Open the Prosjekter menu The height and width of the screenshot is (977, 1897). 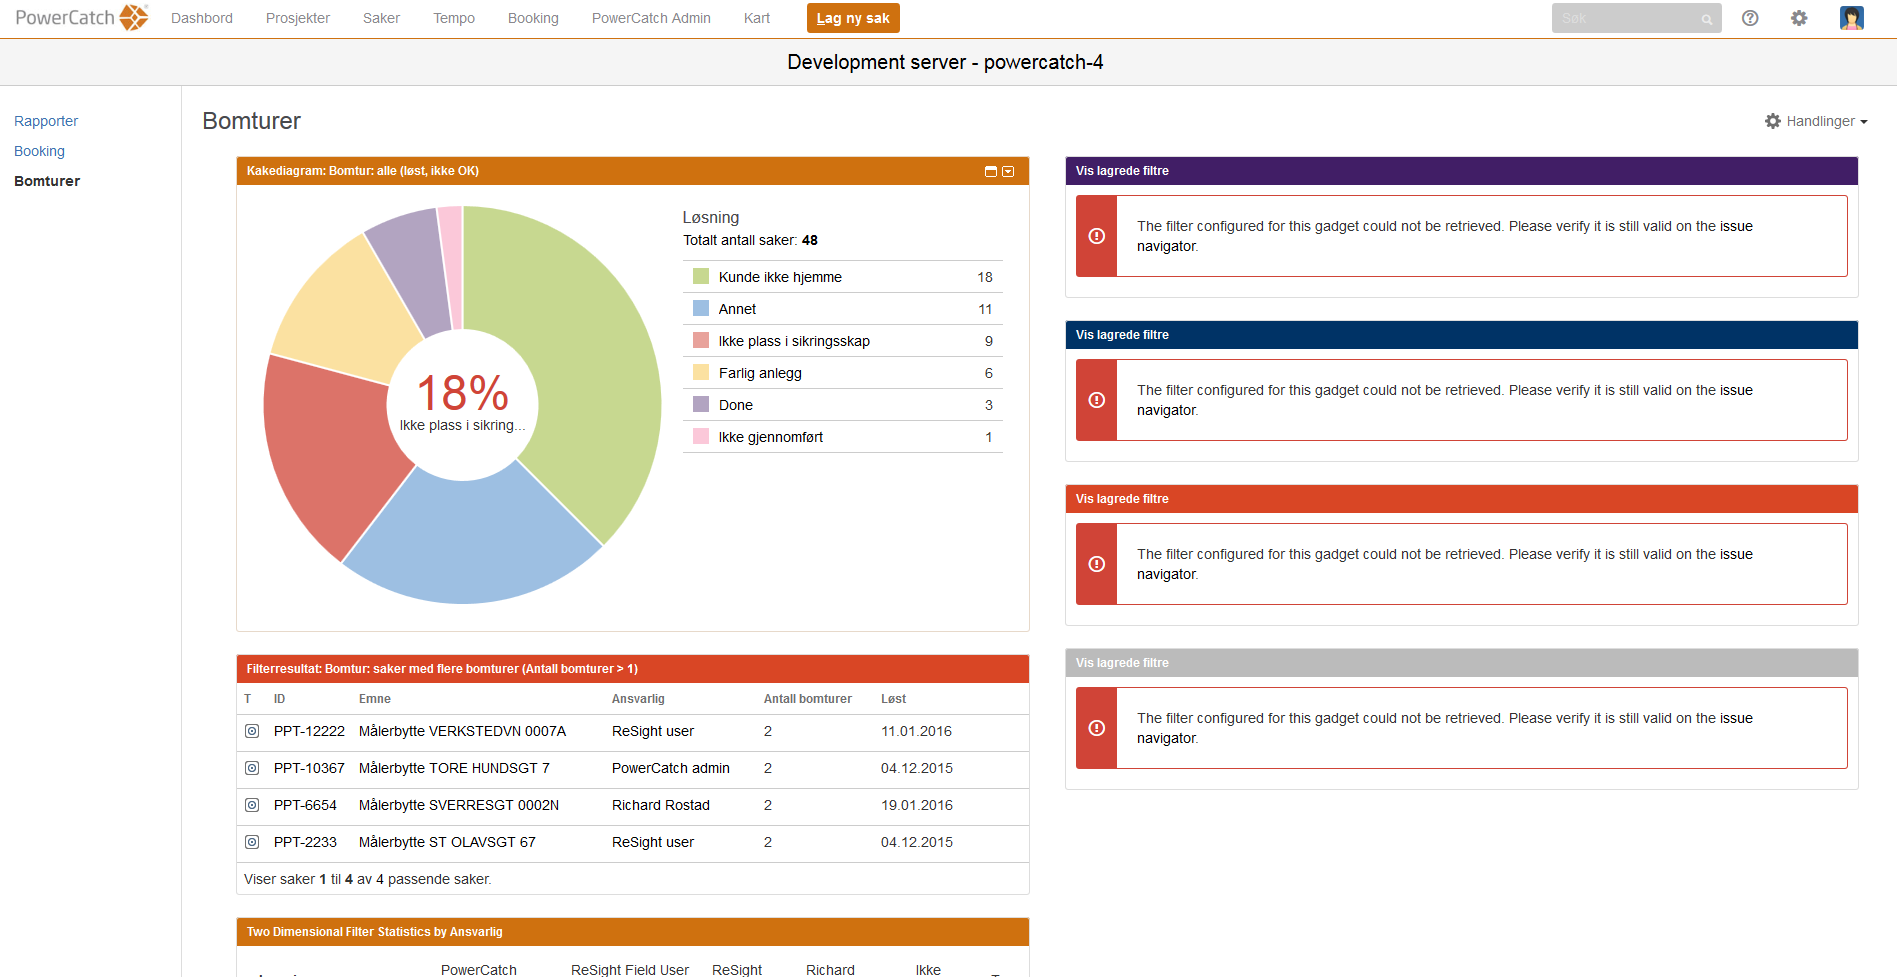[x=297, y=18]
